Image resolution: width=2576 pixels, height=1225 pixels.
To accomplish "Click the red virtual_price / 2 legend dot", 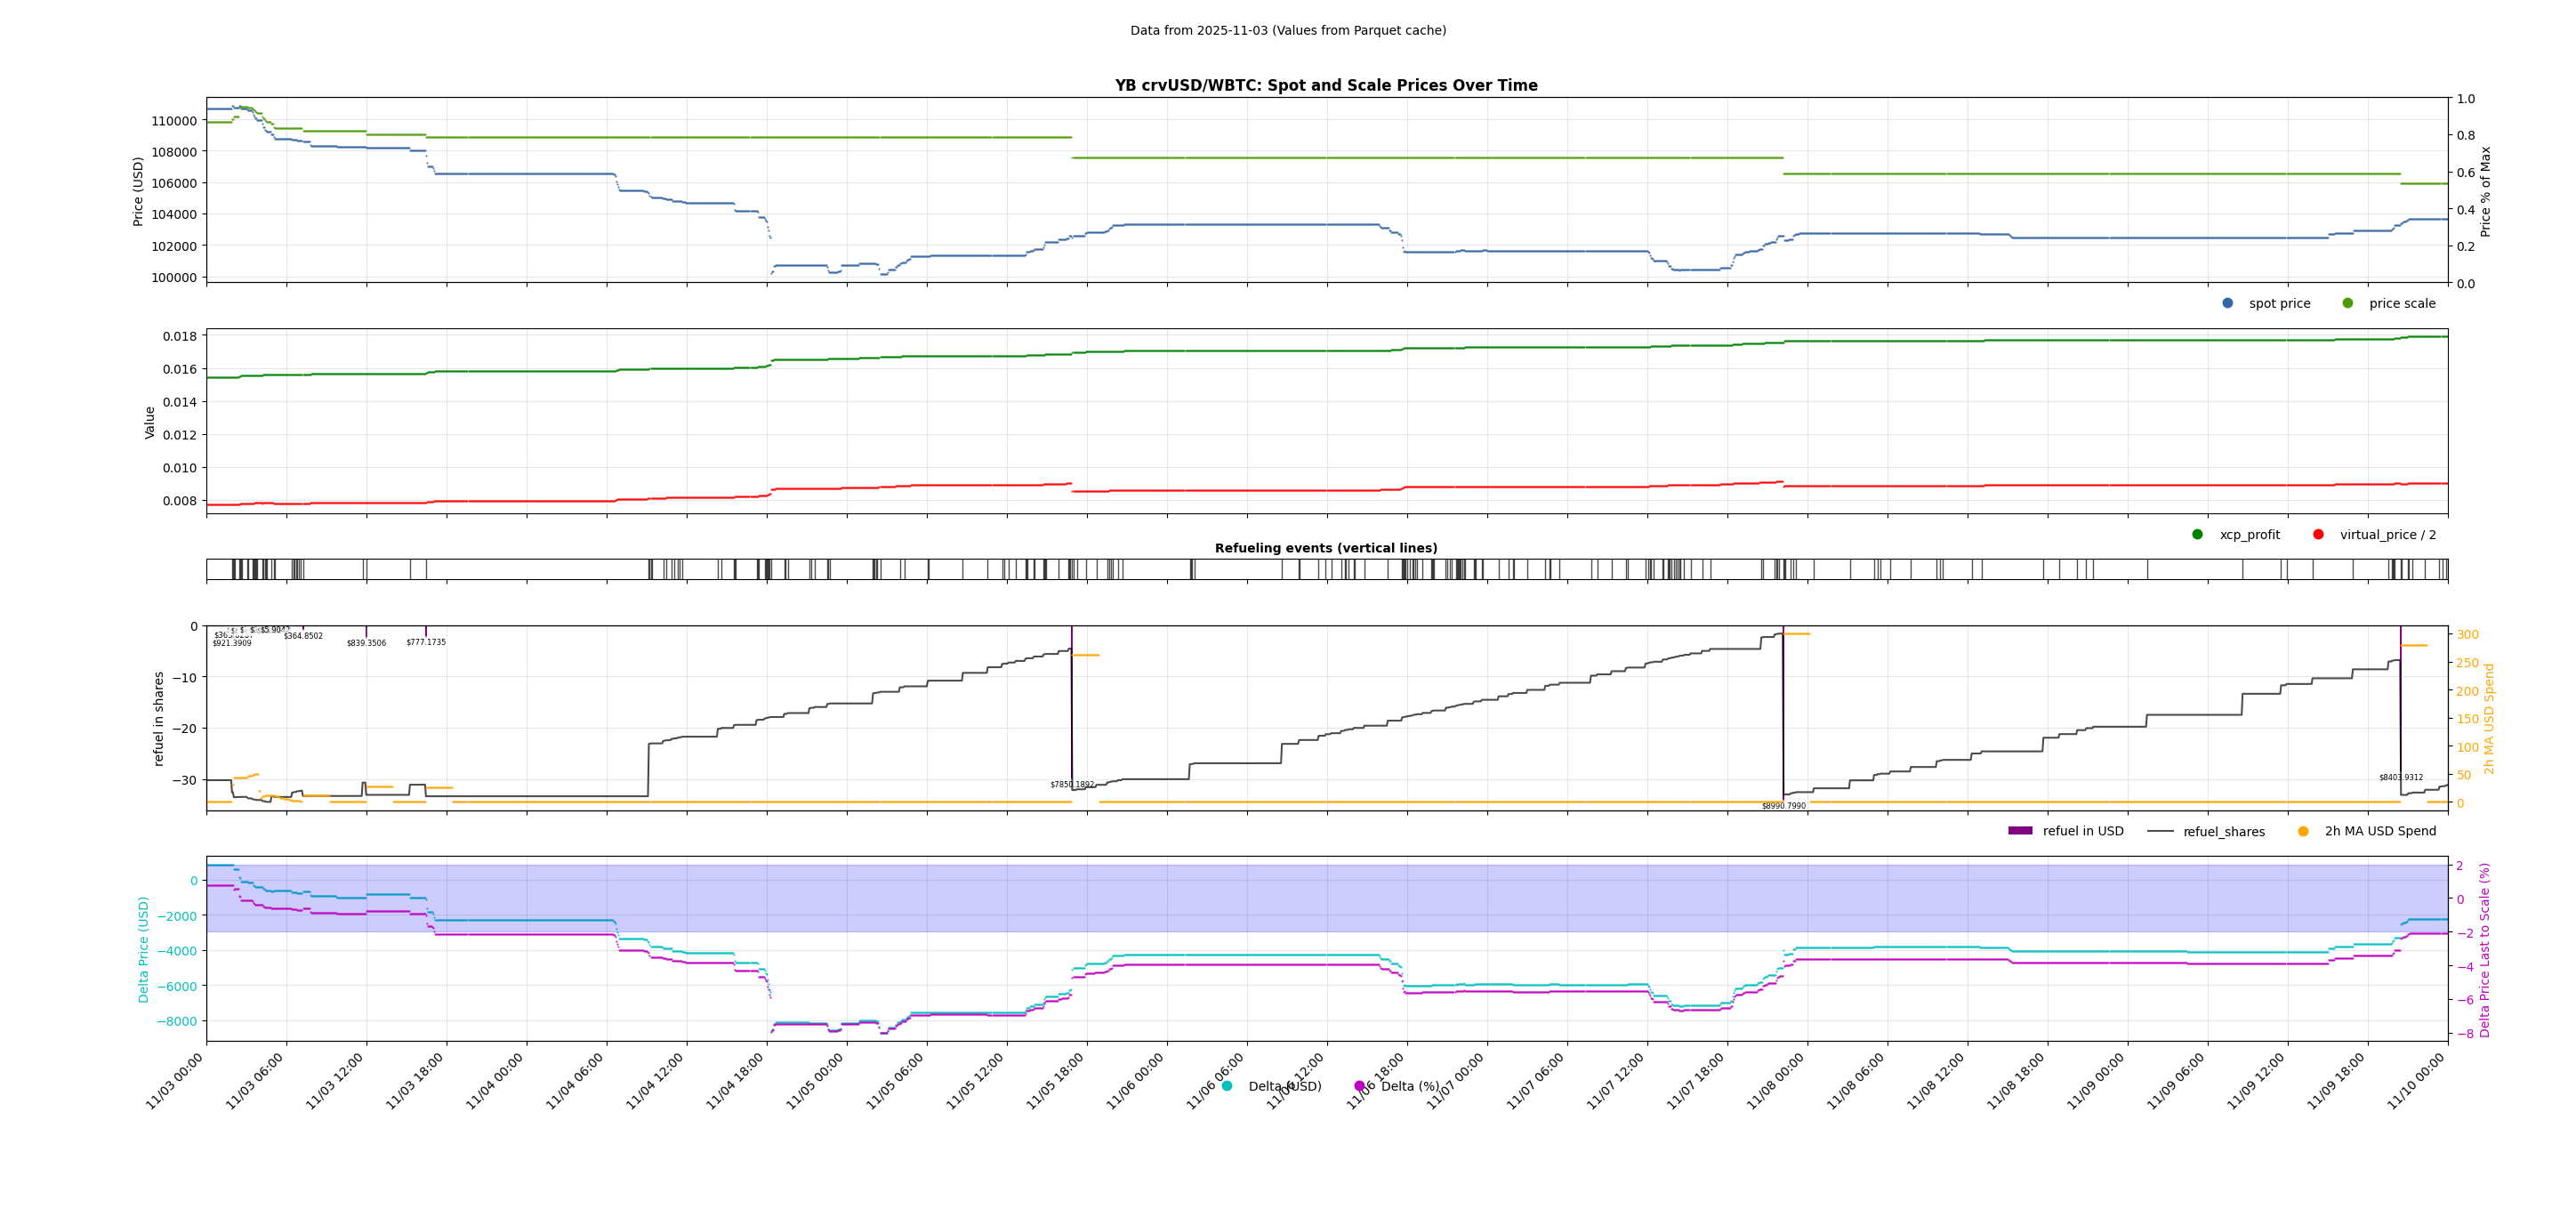I will (2318, 534).
